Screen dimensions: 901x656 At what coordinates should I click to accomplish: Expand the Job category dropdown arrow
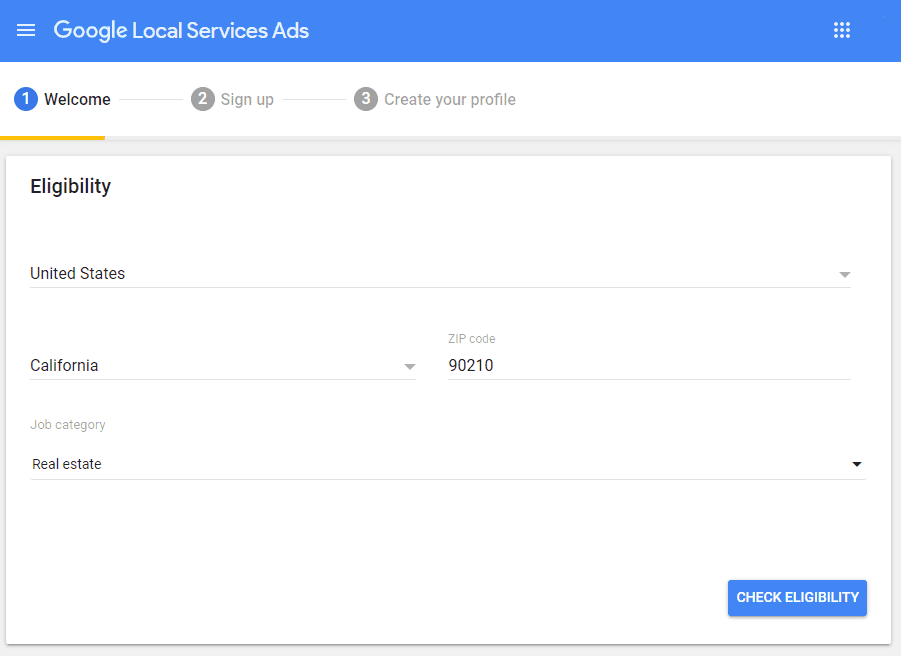pyautogui.click(x=856, y=464)
